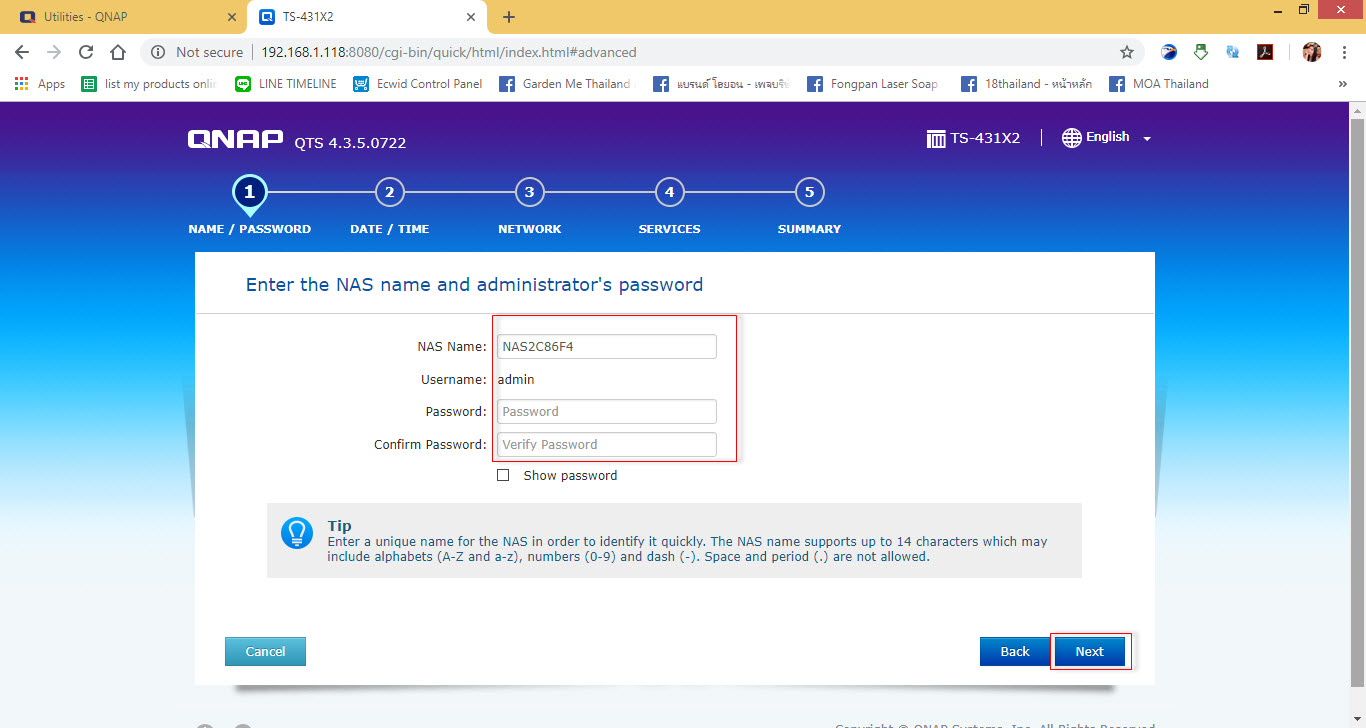Click the Adobe Acrobat extension icon
The image size is (1366, 728).
click(1265, 51)
